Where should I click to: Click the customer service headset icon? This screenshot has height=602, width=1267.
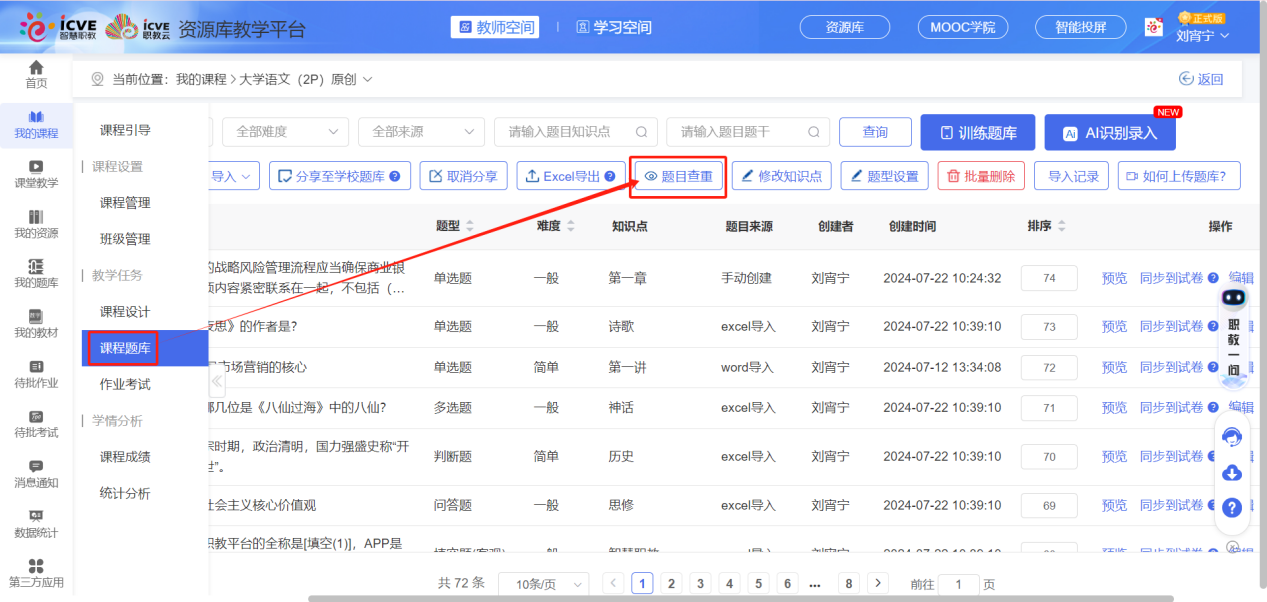tap(1233, 437)
